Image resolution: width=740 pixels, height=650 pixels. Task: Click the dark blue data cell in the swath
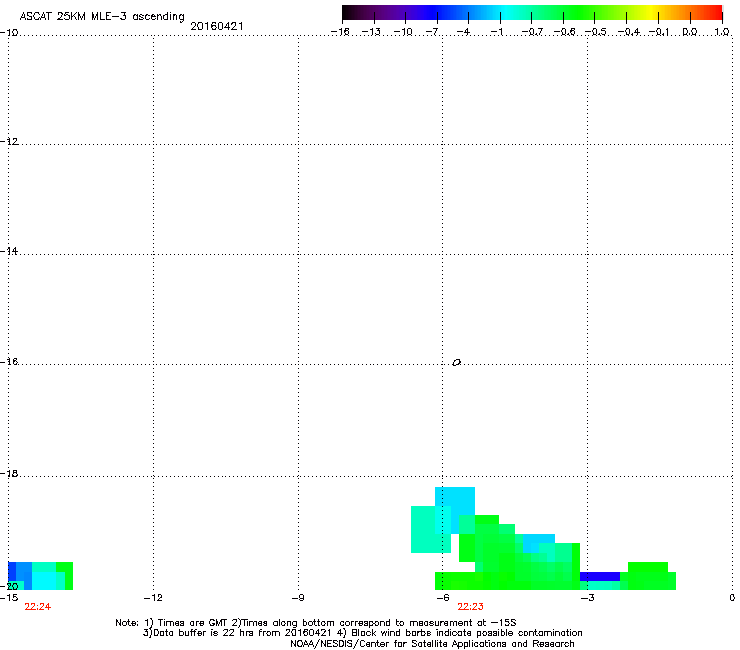(x=599, y=576)
